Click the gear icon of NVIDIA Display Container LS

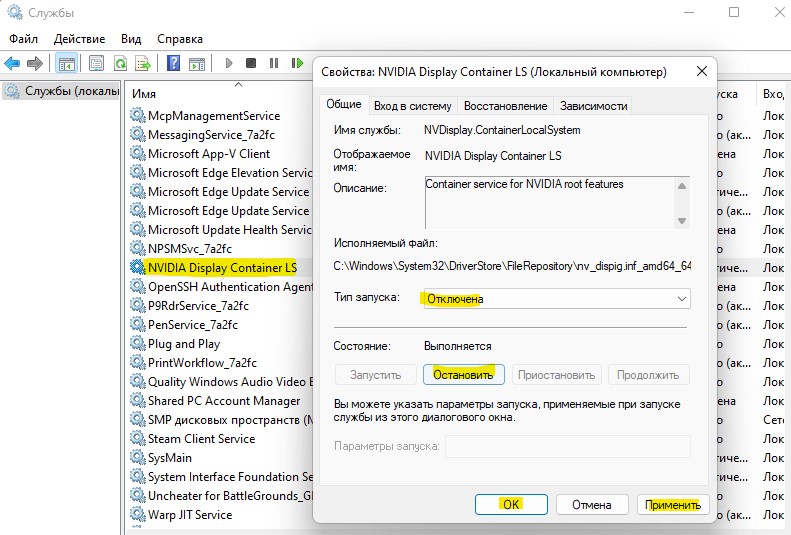pyautogui.click(x=138, y=267)
